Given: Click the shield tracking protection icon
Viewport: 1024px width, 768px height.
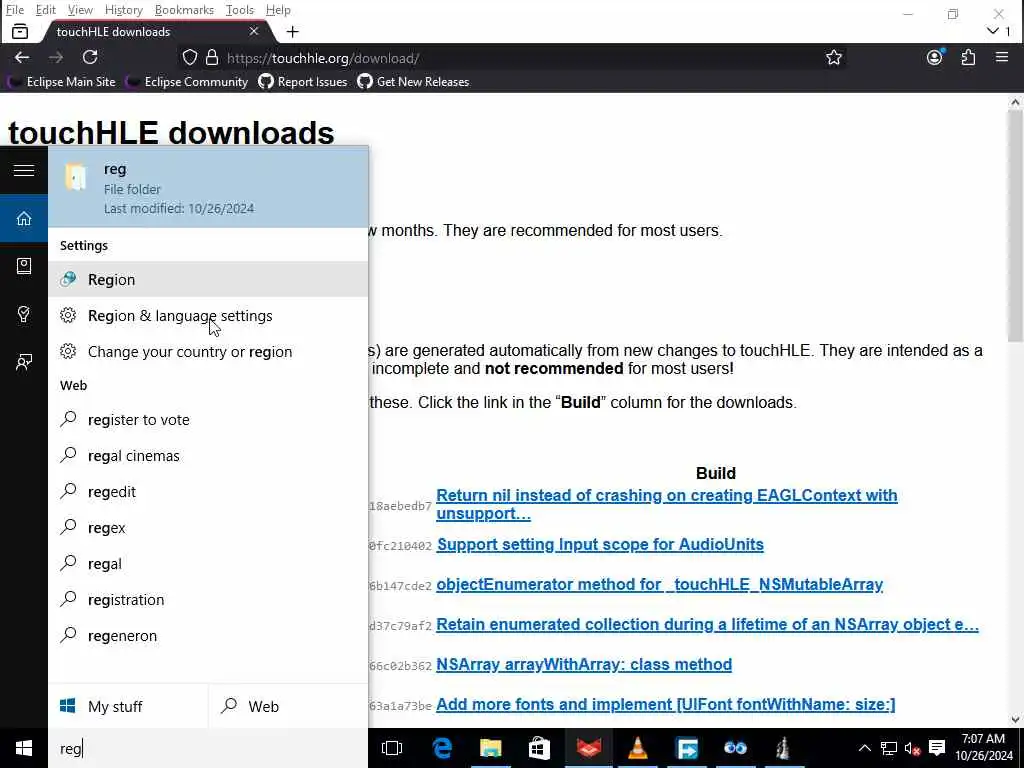Looking at the screenshot, I should [190, 57].
